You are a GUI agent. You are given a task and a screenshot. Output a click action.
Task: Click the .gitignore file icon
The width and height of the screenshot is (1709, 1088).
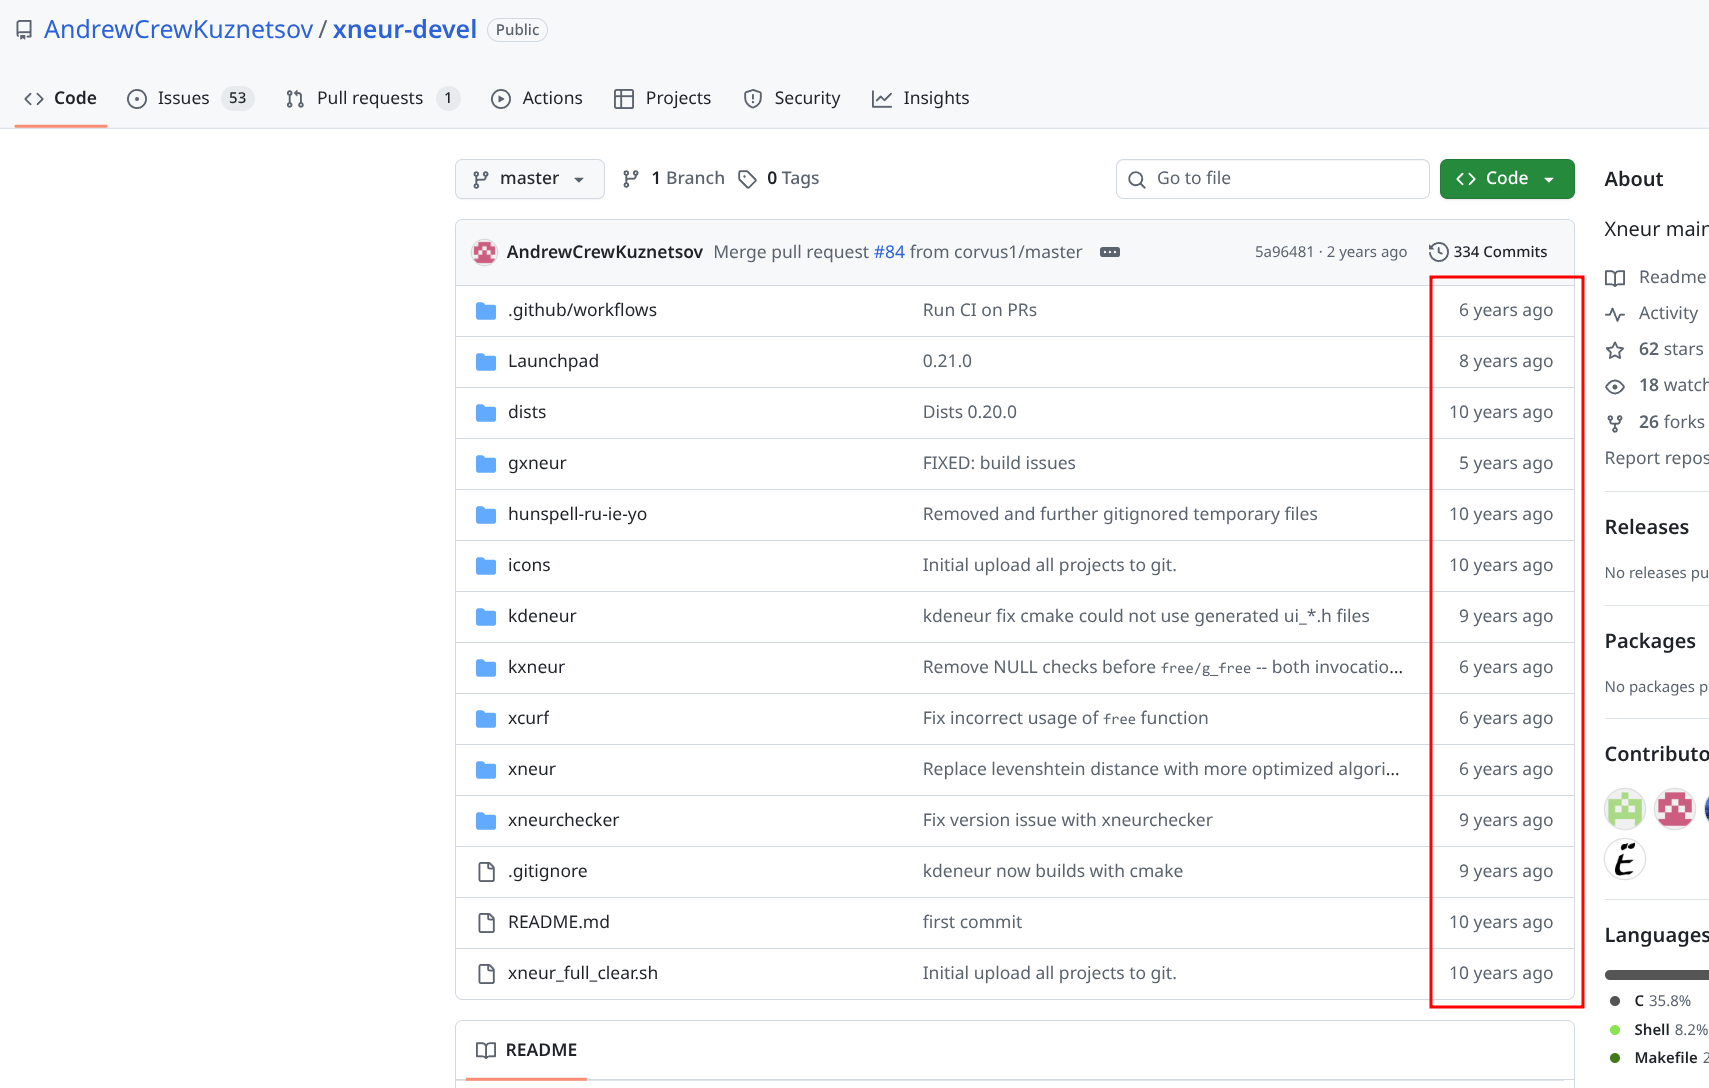[486, 872]
